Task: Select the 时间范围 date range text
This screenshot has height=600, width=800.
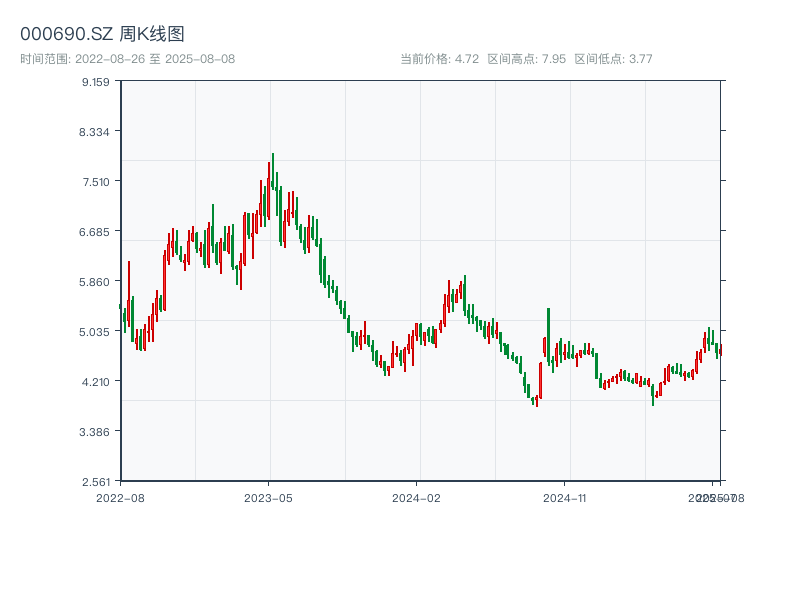Action: point(127,59)
